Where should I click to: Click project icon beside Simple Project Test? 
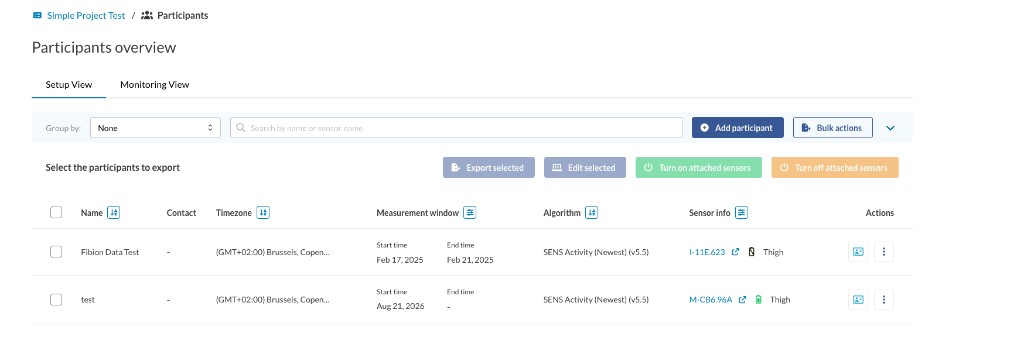(x=37, y=15)
